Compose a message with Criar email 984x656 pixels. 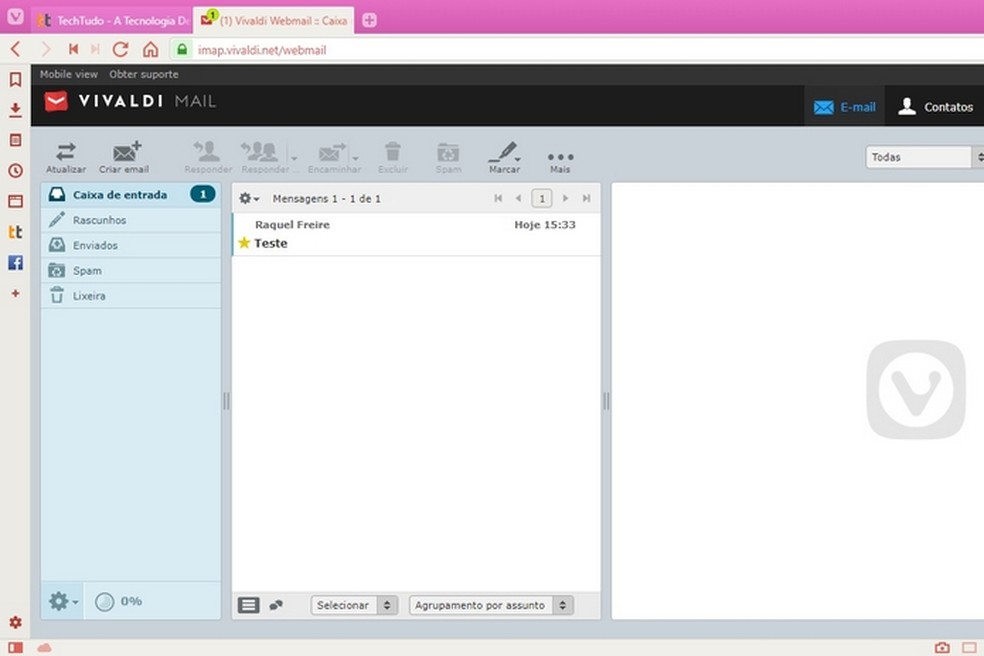(124, 158)
